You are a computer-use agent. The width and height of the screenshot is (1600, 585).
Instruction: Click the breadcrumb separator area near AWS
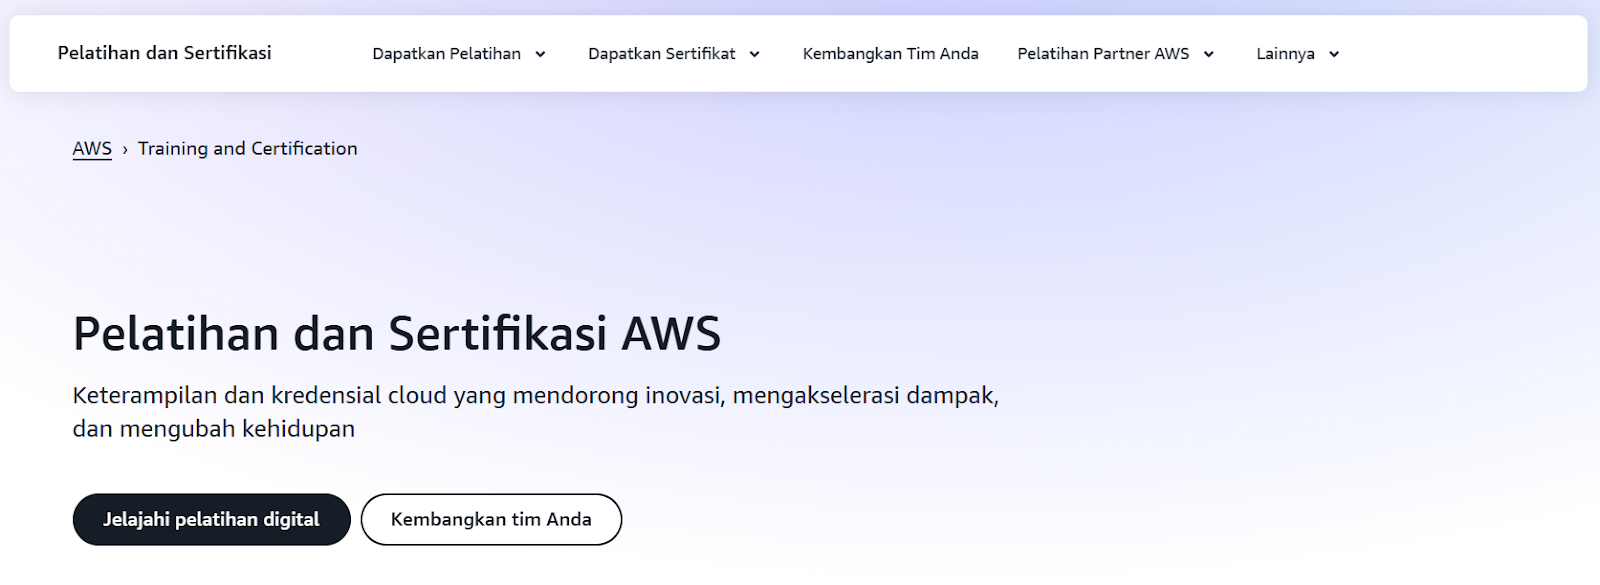123,148
